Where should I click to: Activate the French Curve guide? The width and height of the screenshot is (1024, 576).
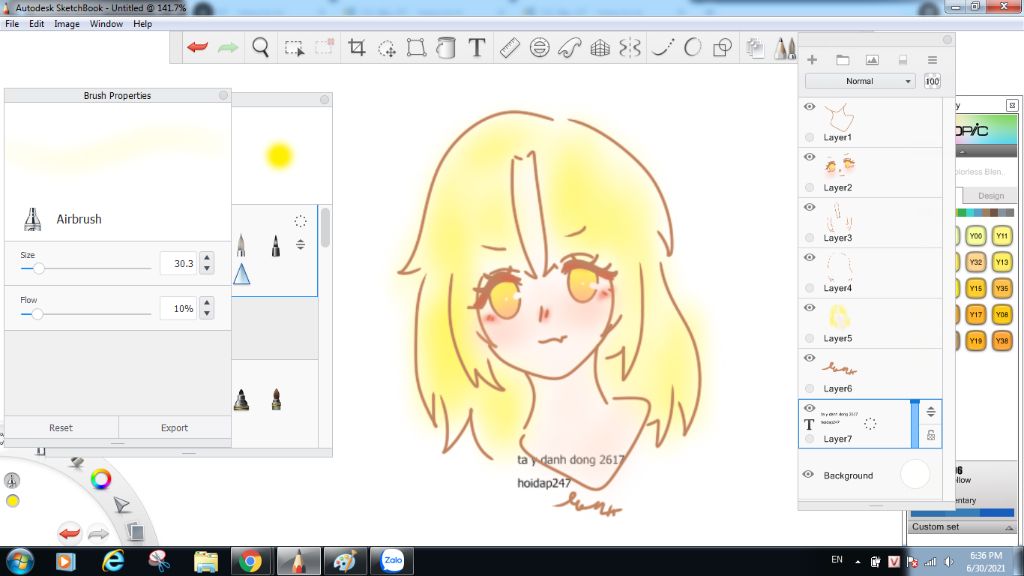pos(569,48)
